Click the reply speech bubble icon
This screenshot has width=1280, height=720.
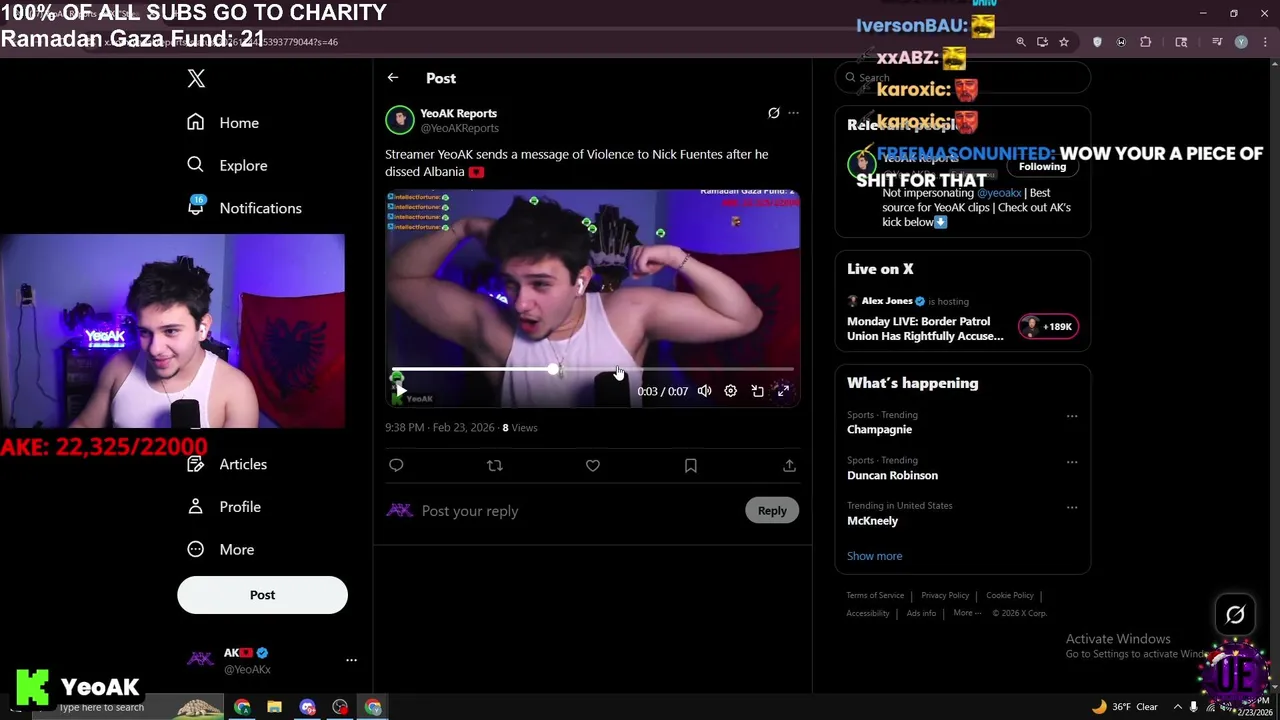[x=396, y=465]
